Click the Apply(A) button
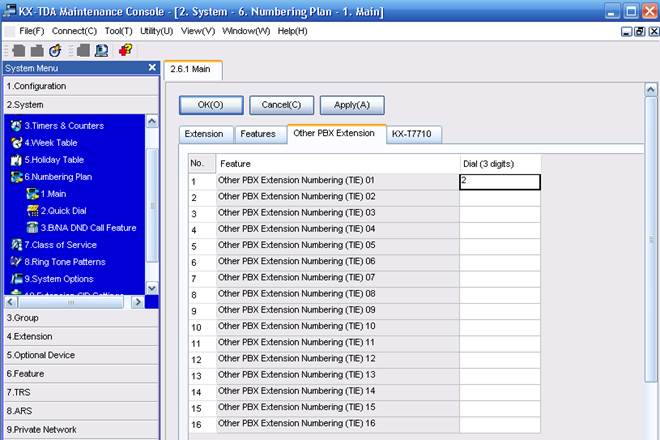This screenshot has width=660, height=440. (352, 105)
